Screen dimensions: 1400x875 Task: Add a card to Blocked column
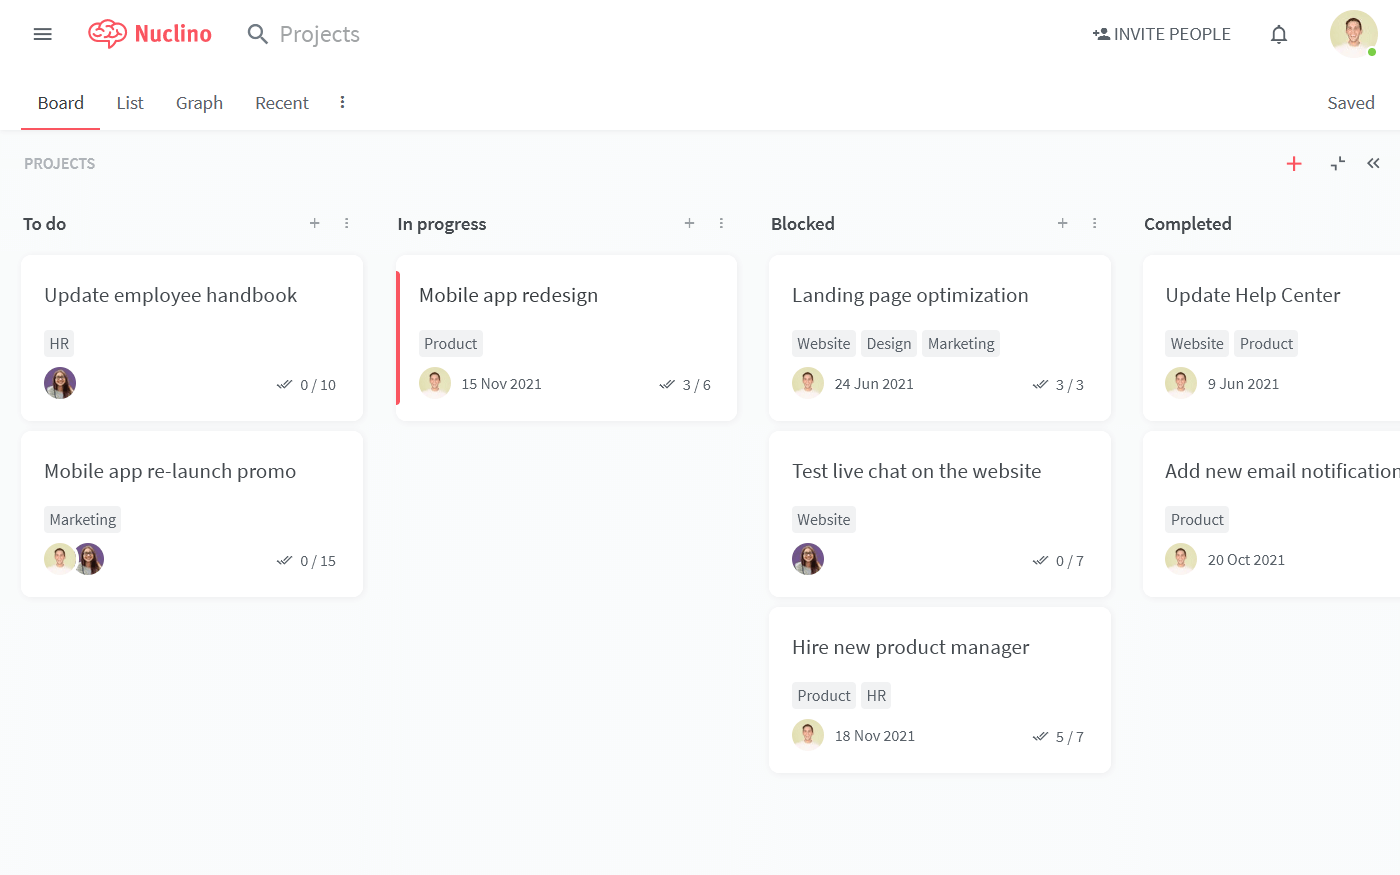1063,223
